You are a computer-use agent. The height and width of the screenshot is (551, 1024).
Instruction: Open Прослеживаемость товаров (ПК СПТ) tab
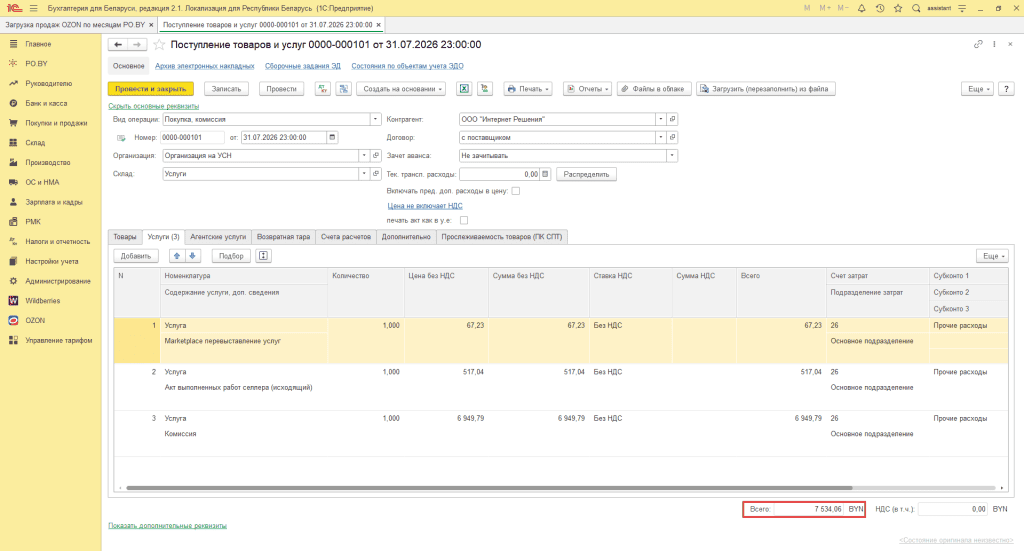click(502, 237)
